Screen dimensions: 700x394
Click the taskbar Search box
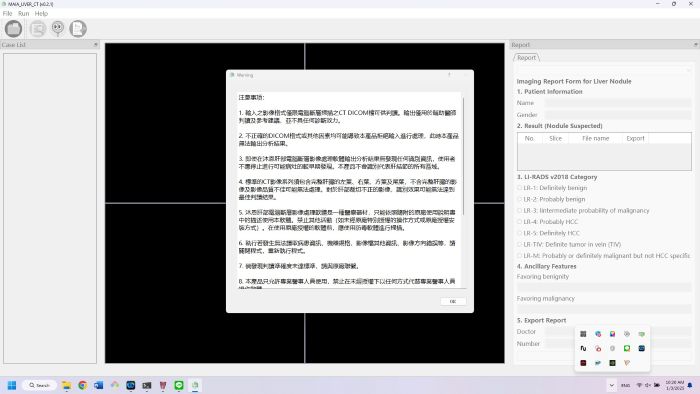(x=39, y=385)
